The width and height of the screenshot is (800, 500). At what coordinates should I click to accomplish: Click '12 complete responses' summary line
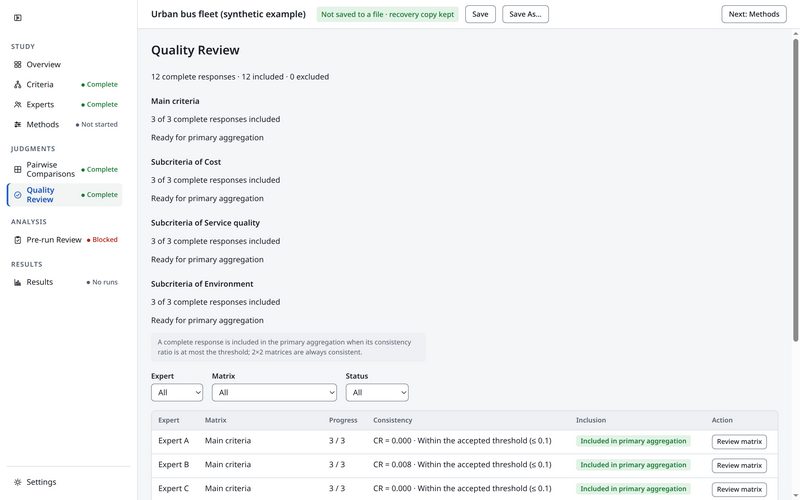(240, 77)
